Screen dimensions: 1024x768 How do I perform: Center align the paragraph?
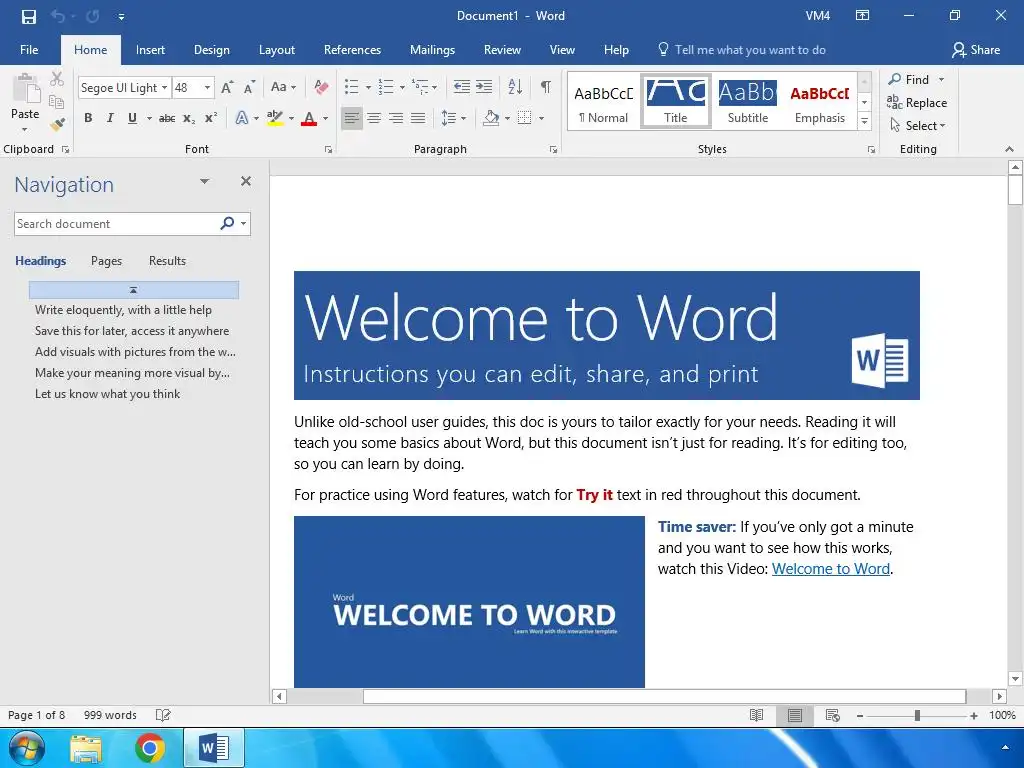(x=374, y=118)
